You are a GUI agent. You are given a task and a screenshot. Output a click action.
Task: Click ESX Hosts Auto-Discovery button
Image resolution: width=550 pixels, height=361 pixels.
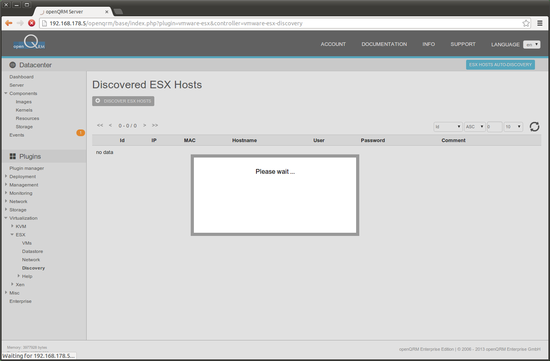[500, 65]
